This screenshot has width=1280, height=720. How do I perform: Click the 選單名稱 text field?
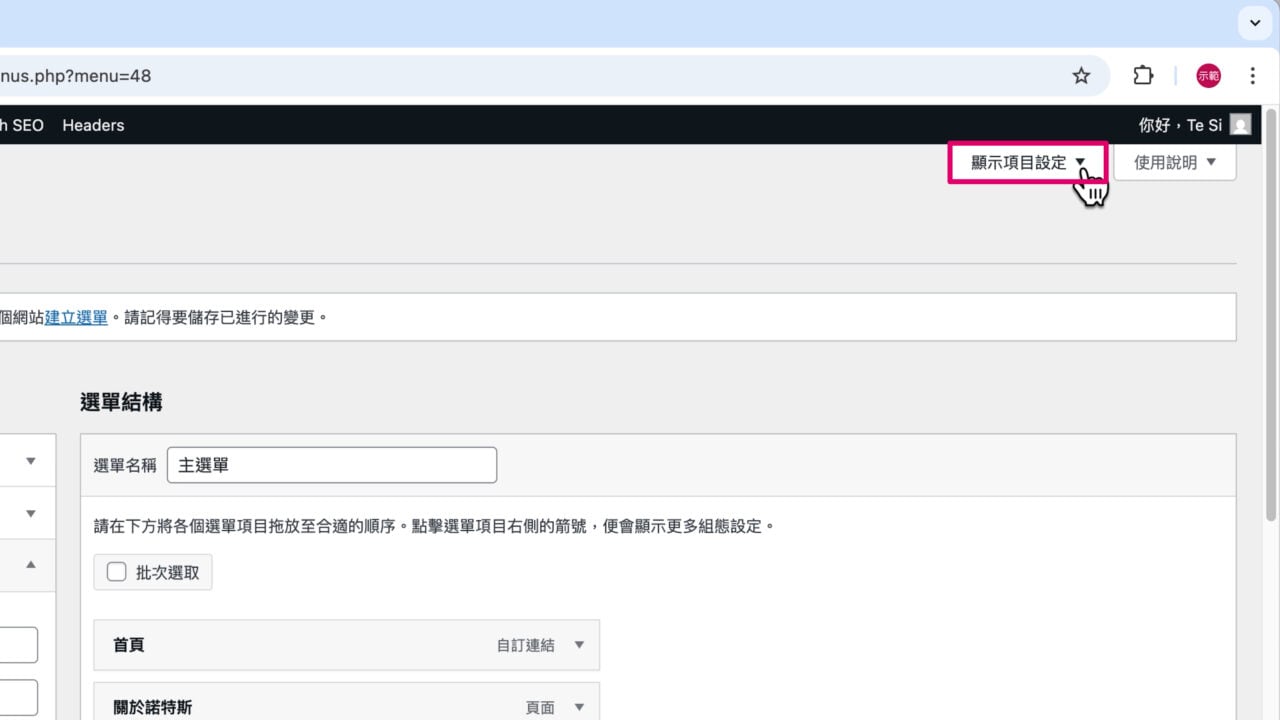pyautogui.click(x=331, y=465)
